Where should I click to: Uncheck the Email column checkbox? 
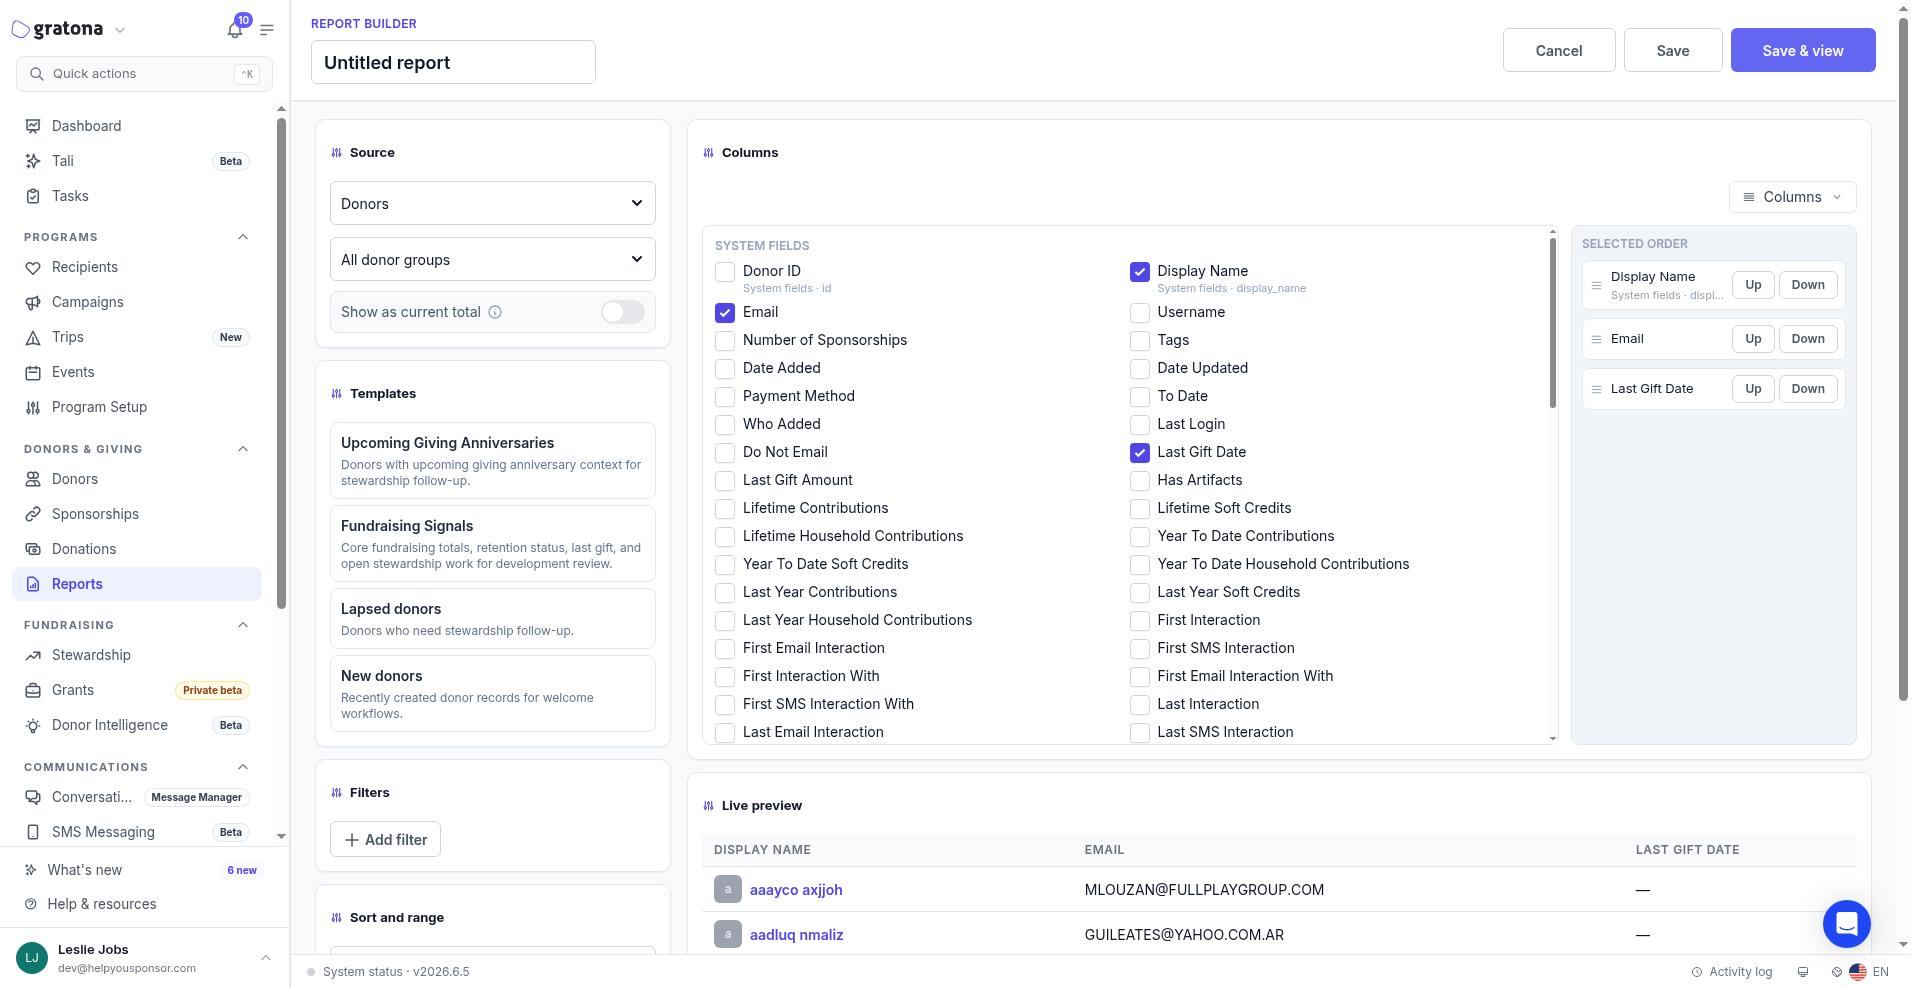[725, 313]
